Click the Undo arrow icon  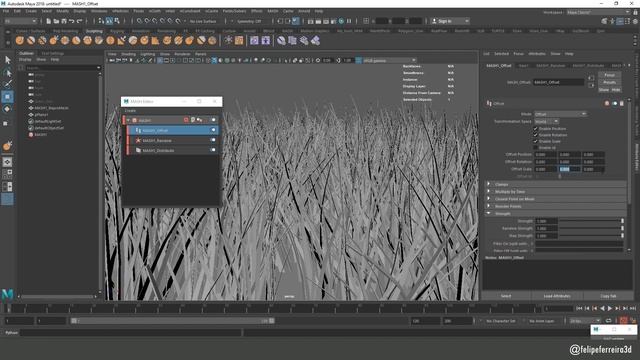72,21
